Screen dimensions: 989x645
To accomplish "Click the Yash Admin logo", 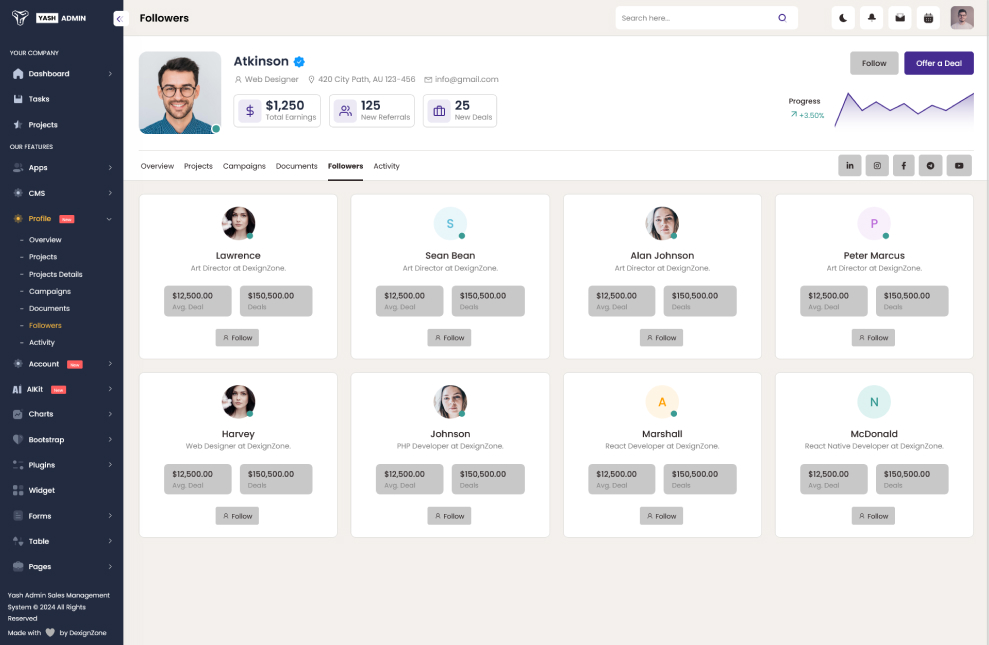I will pyautogui.click(x=49, y=18).
